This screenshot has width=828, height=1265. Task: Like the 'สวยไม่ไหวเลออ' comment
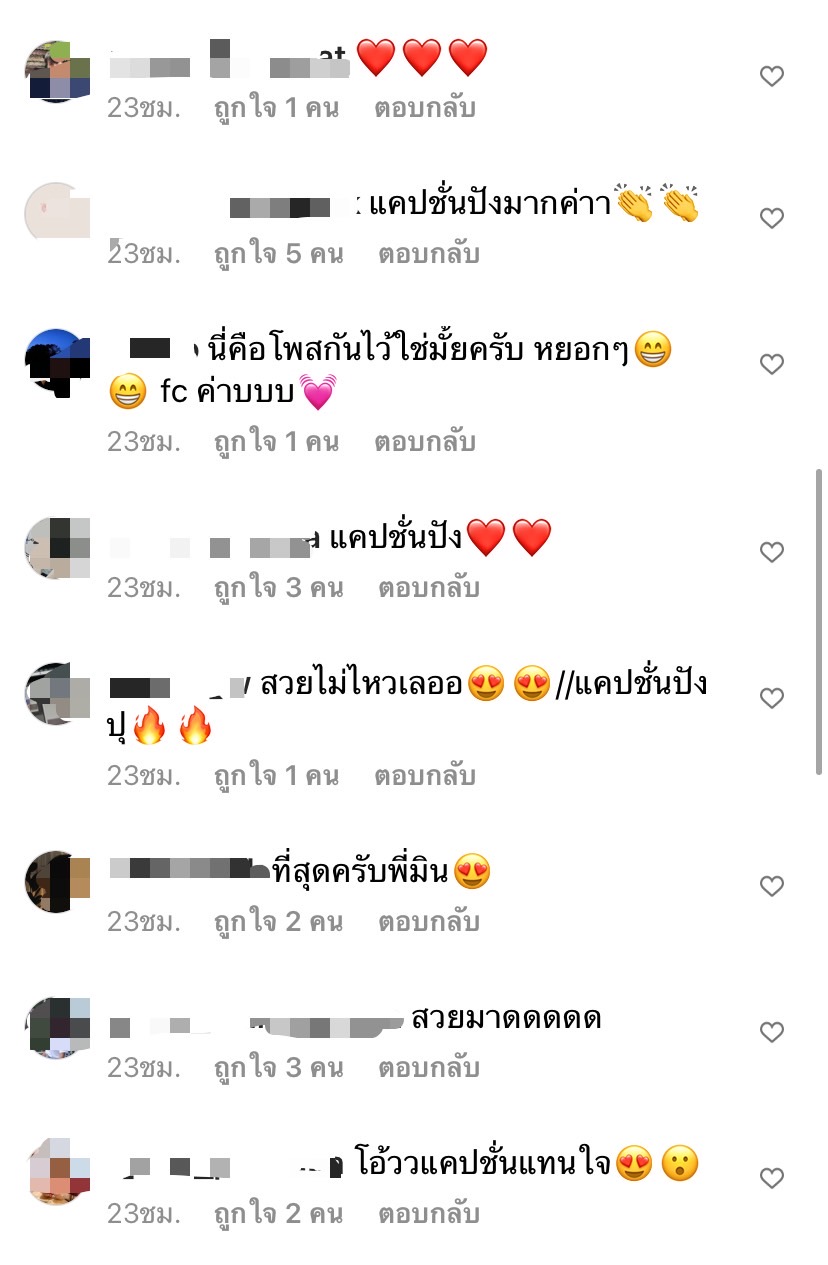pyautogui.click(x=772, y=698)
